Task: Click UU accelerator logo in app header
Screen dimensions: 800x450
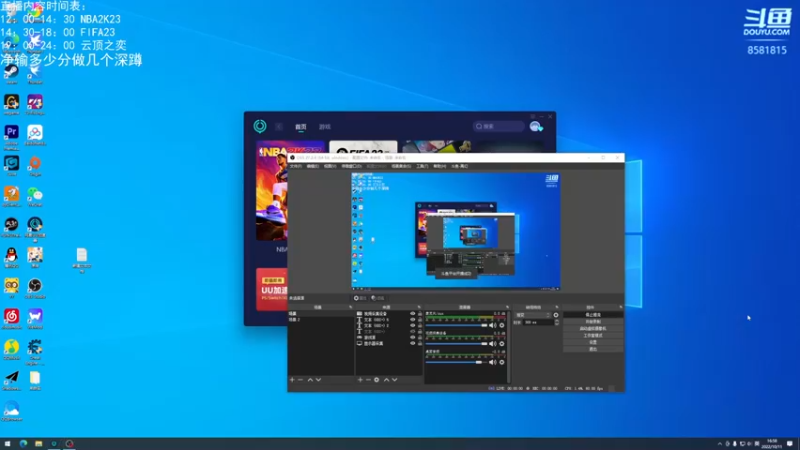Action: coord(260,126)
